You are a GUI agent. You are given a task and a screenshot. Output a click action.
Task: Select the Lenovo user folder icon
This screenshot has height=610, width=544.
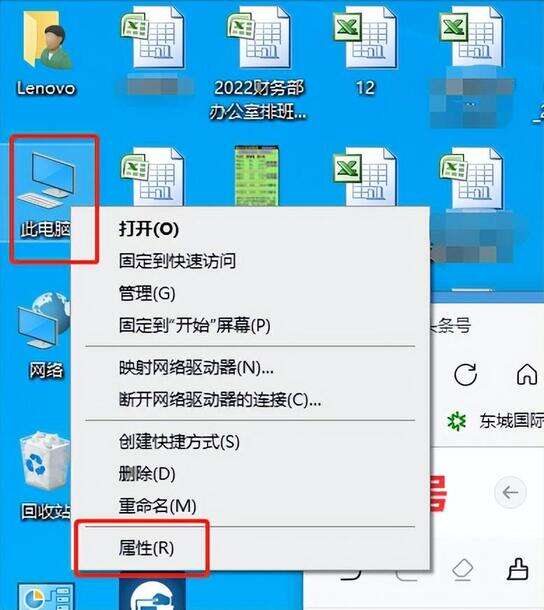(x=46, y=53)
